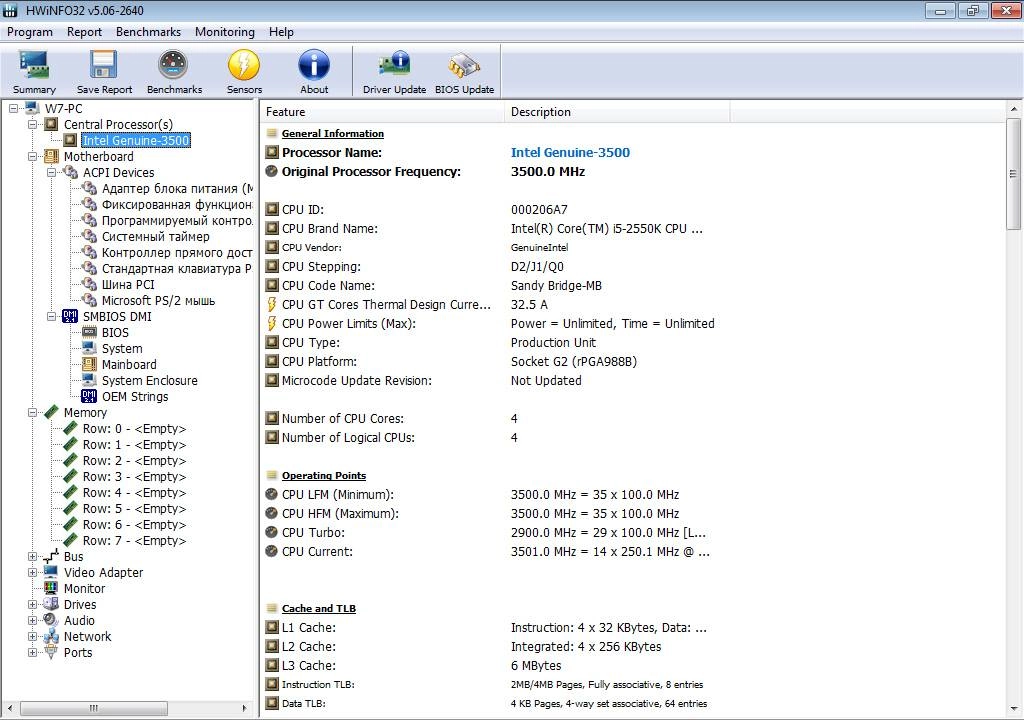Click the Driver Update toolbar icon
1024x720 pixels.
pyautogui.click(x=394, y=65)
